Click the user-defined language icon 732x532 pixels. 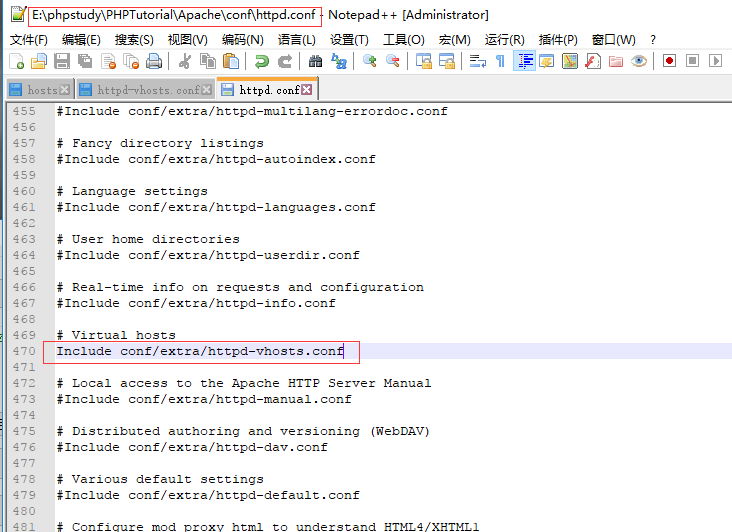547,61
